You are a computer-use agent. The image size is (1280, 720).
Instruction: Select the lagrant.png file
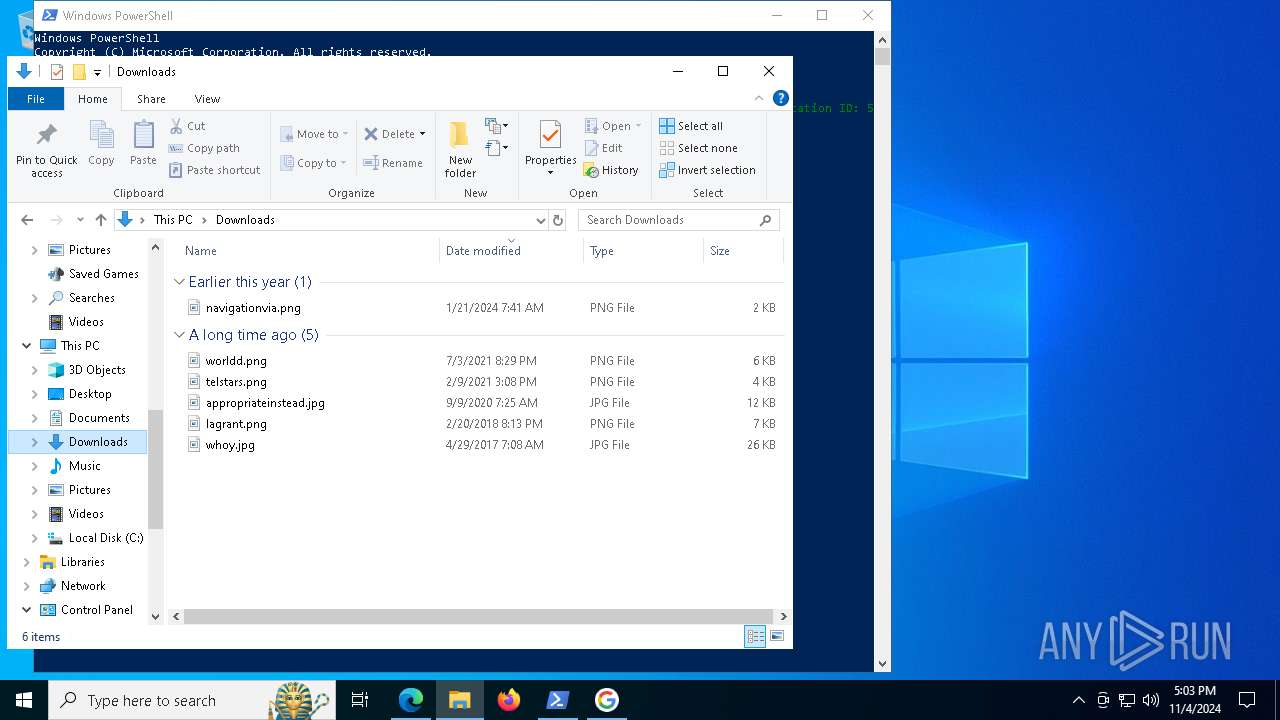[236, 424]
